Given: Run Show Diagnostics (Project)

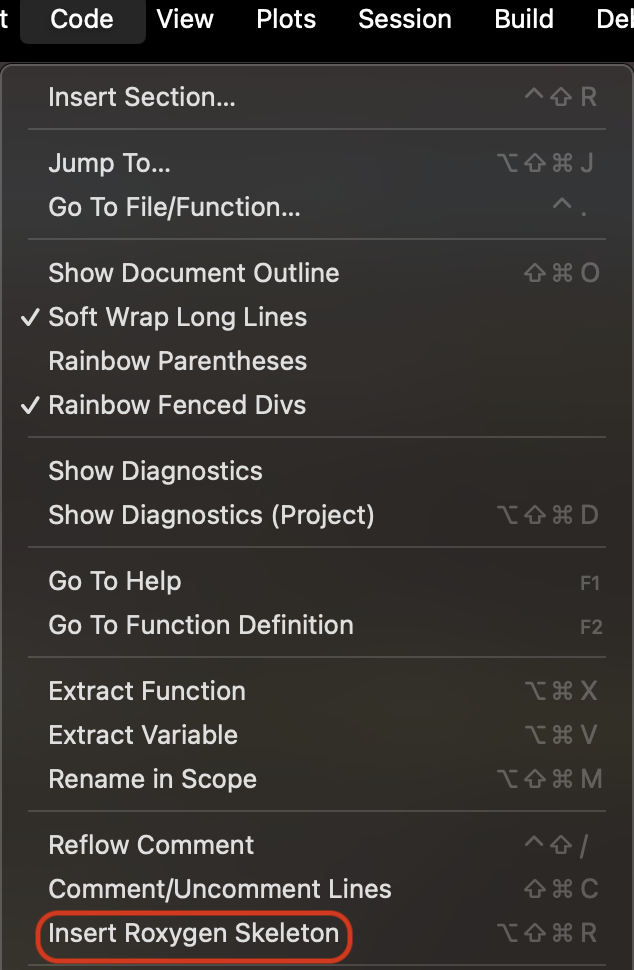Looking at the screenshot, I should point(317,515).
